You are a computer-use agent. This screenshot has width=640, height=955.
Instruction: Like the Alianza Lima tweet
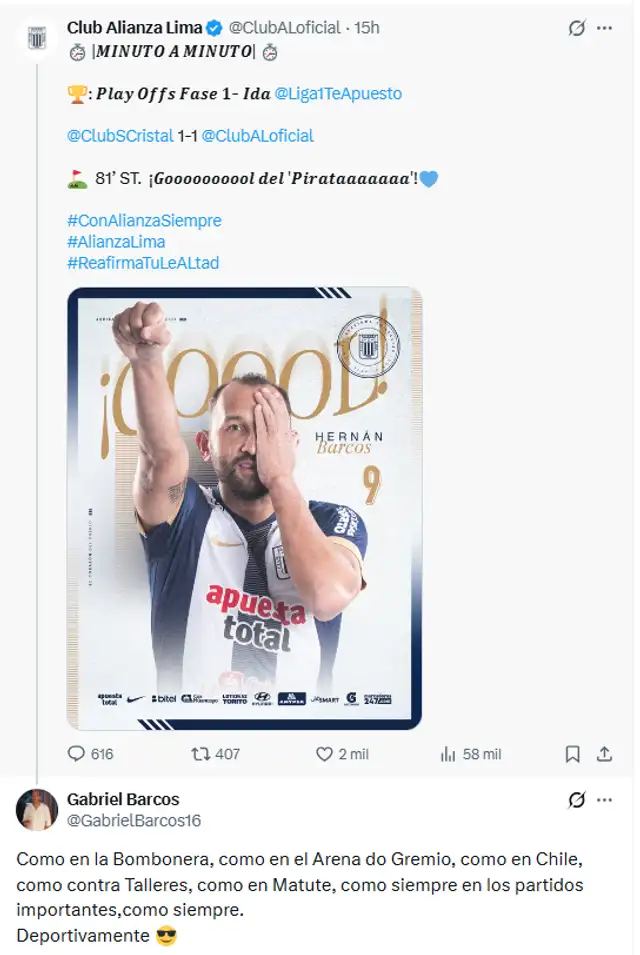(324, 754)
